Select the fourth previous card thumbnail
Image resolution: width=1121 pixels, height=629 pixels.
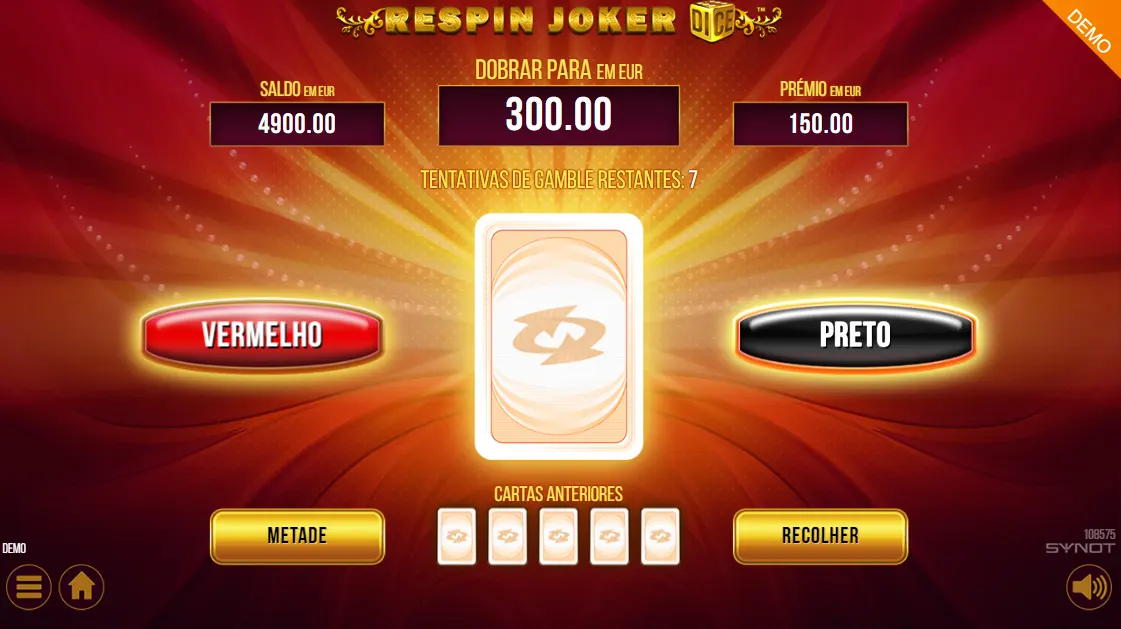point(609,536)
